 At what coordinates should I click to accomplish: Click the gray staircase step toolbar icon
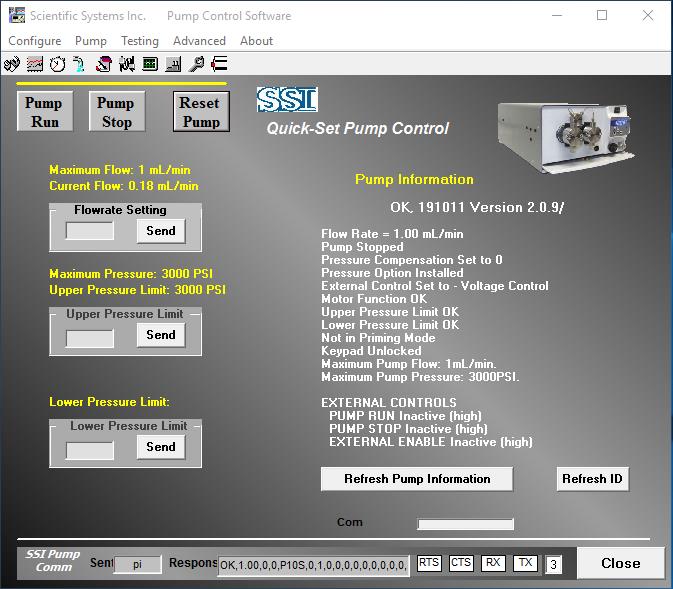pos(173,64)
